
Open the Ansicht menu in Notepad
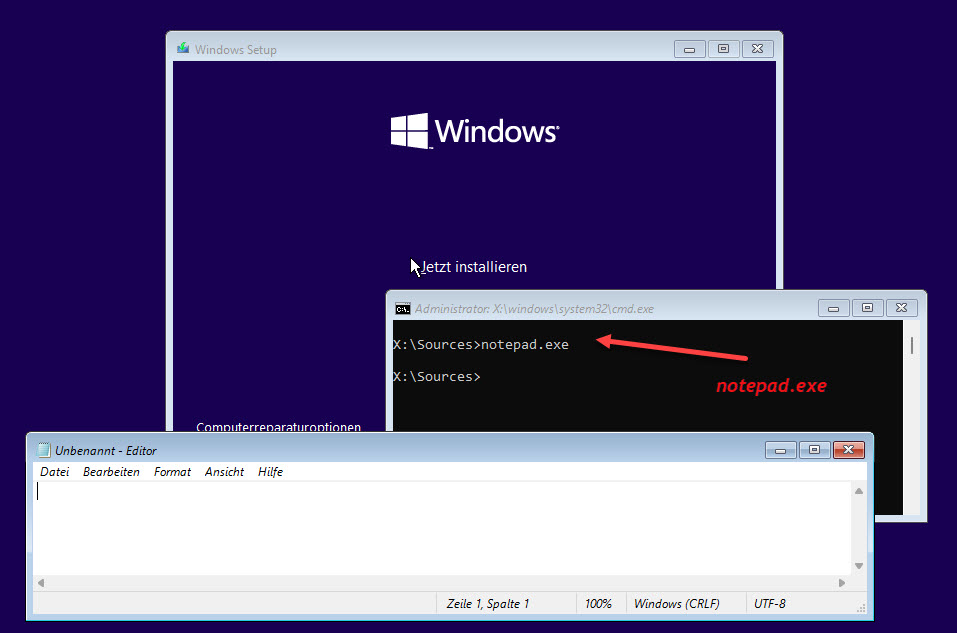pyautogui.click(x=223, y=471)
